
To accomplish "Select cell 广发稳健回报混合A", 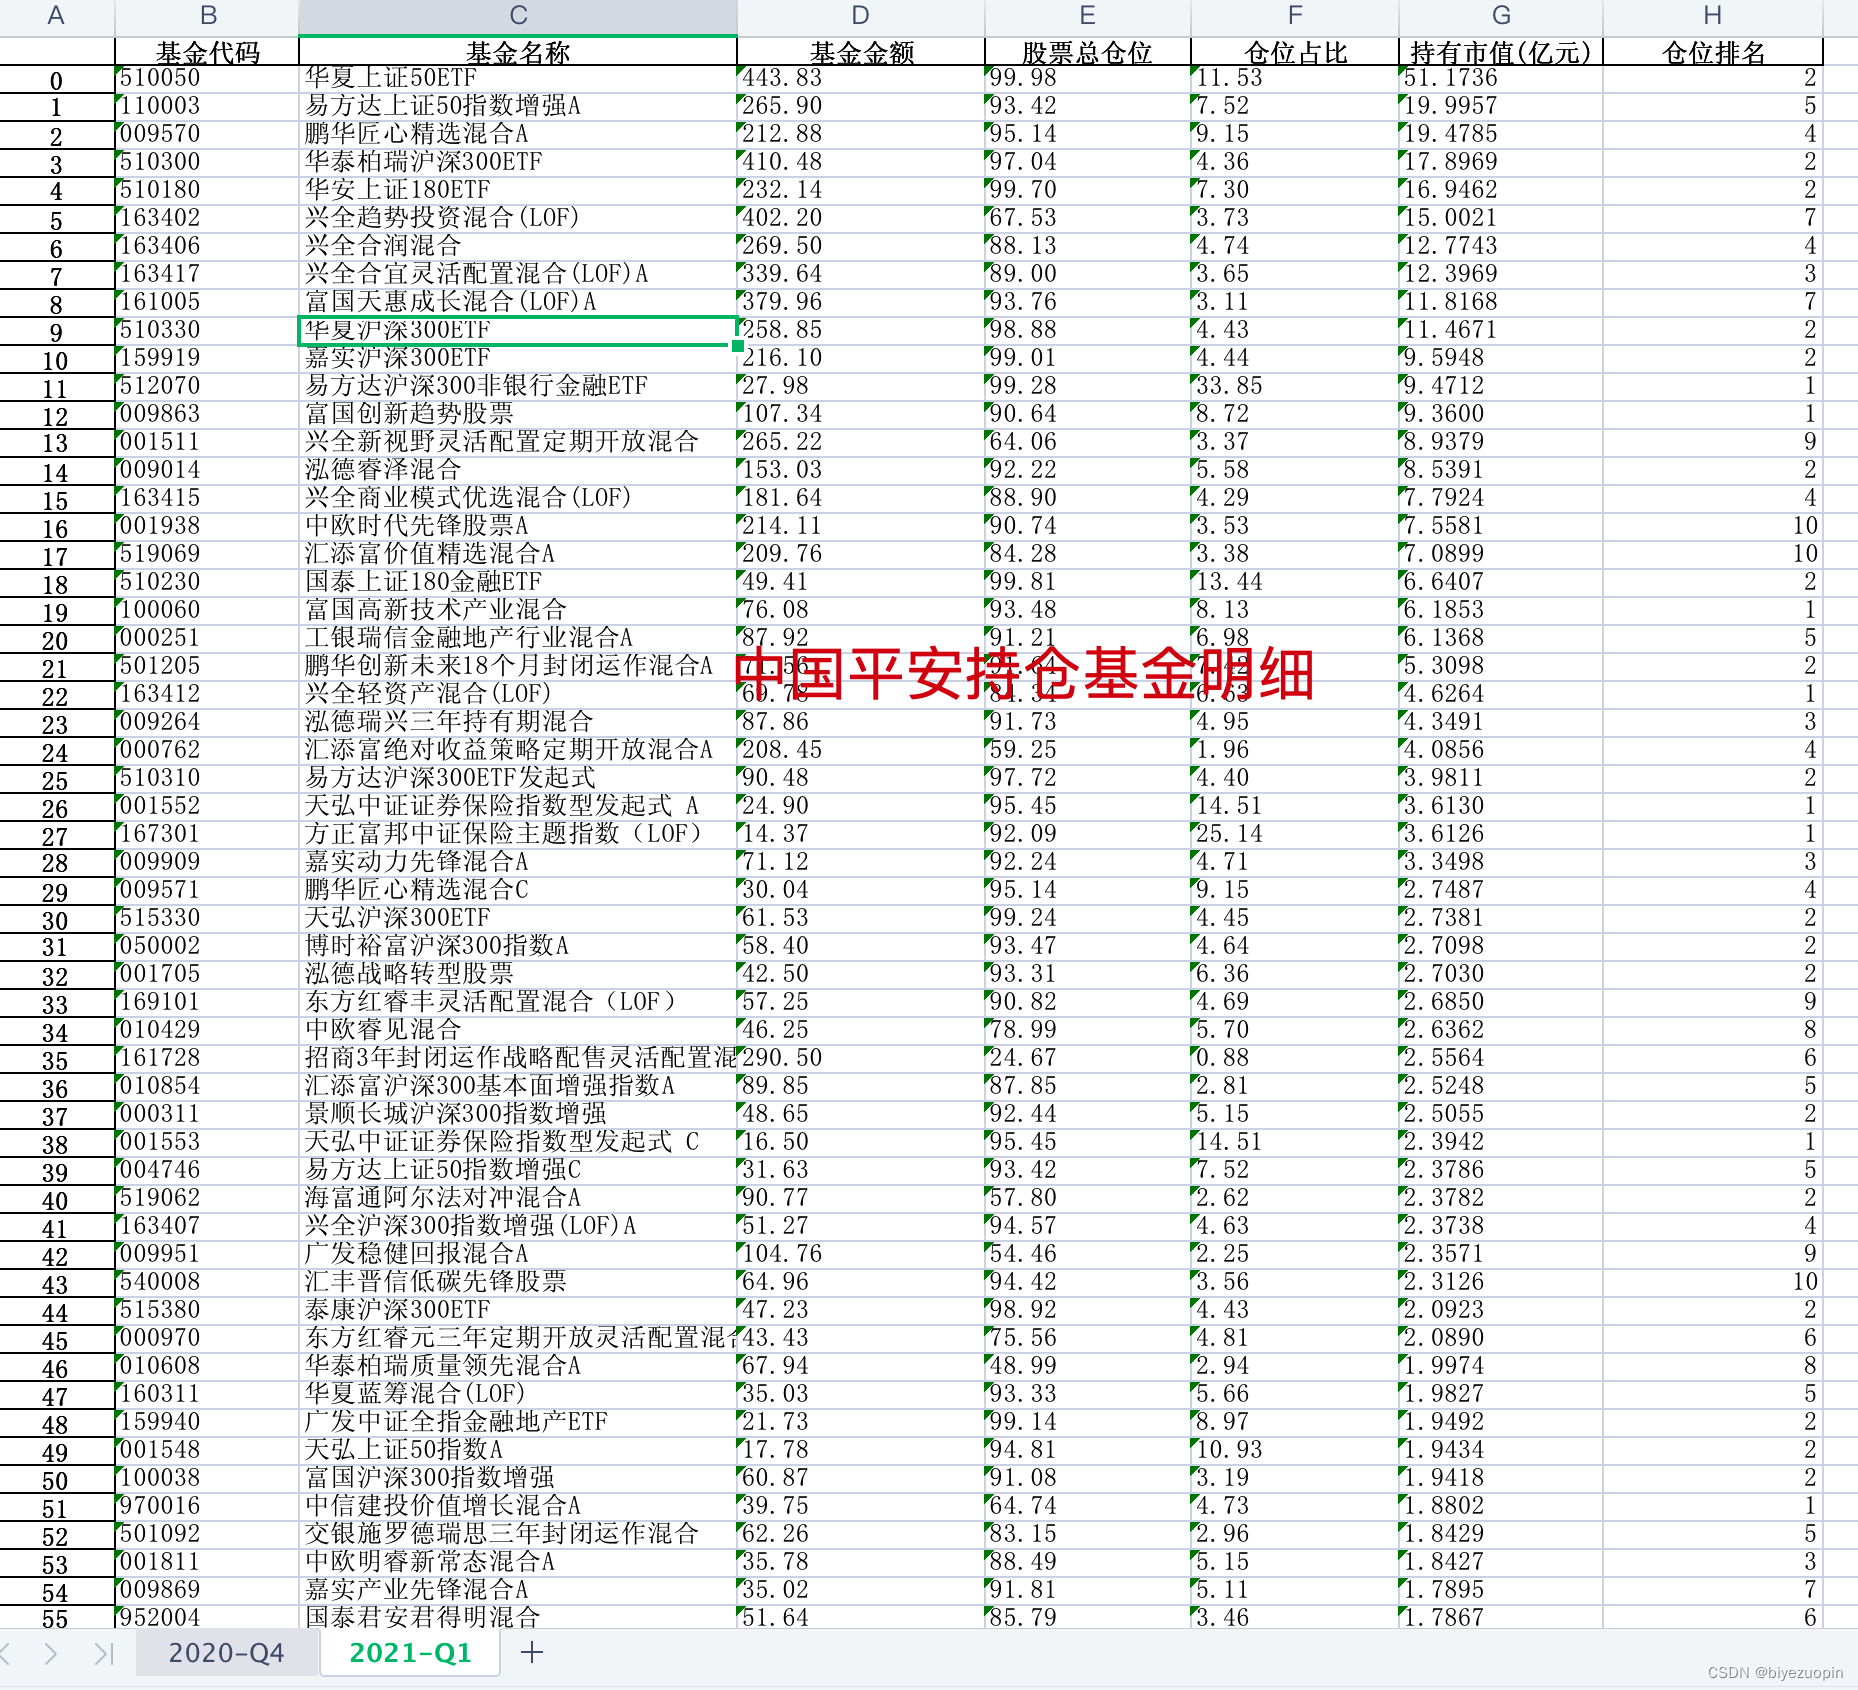I will click(x=518, y=1254).
